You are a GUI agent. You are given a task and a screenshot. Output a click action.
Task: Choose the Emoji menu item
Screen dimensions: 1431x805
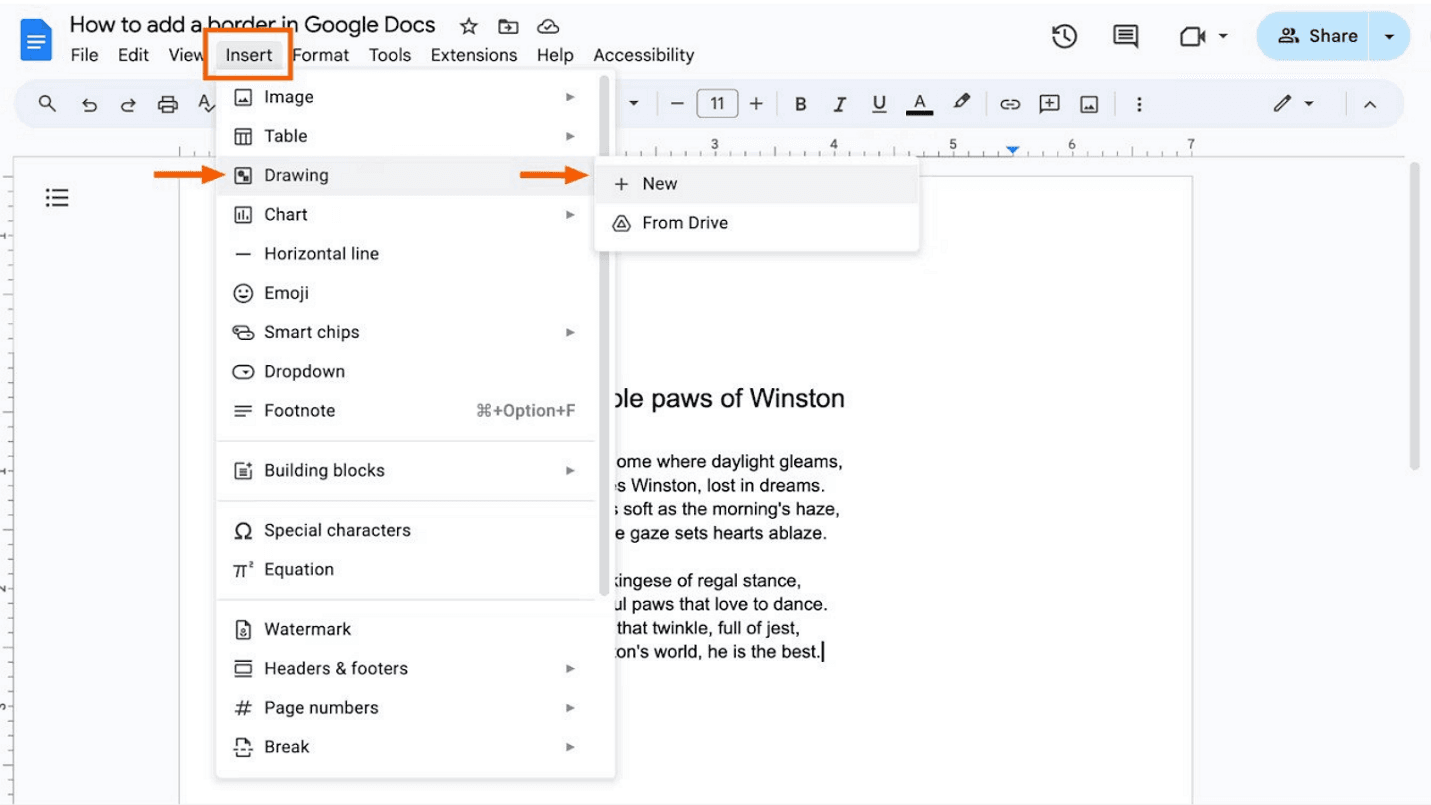click(x=406, y=293)
